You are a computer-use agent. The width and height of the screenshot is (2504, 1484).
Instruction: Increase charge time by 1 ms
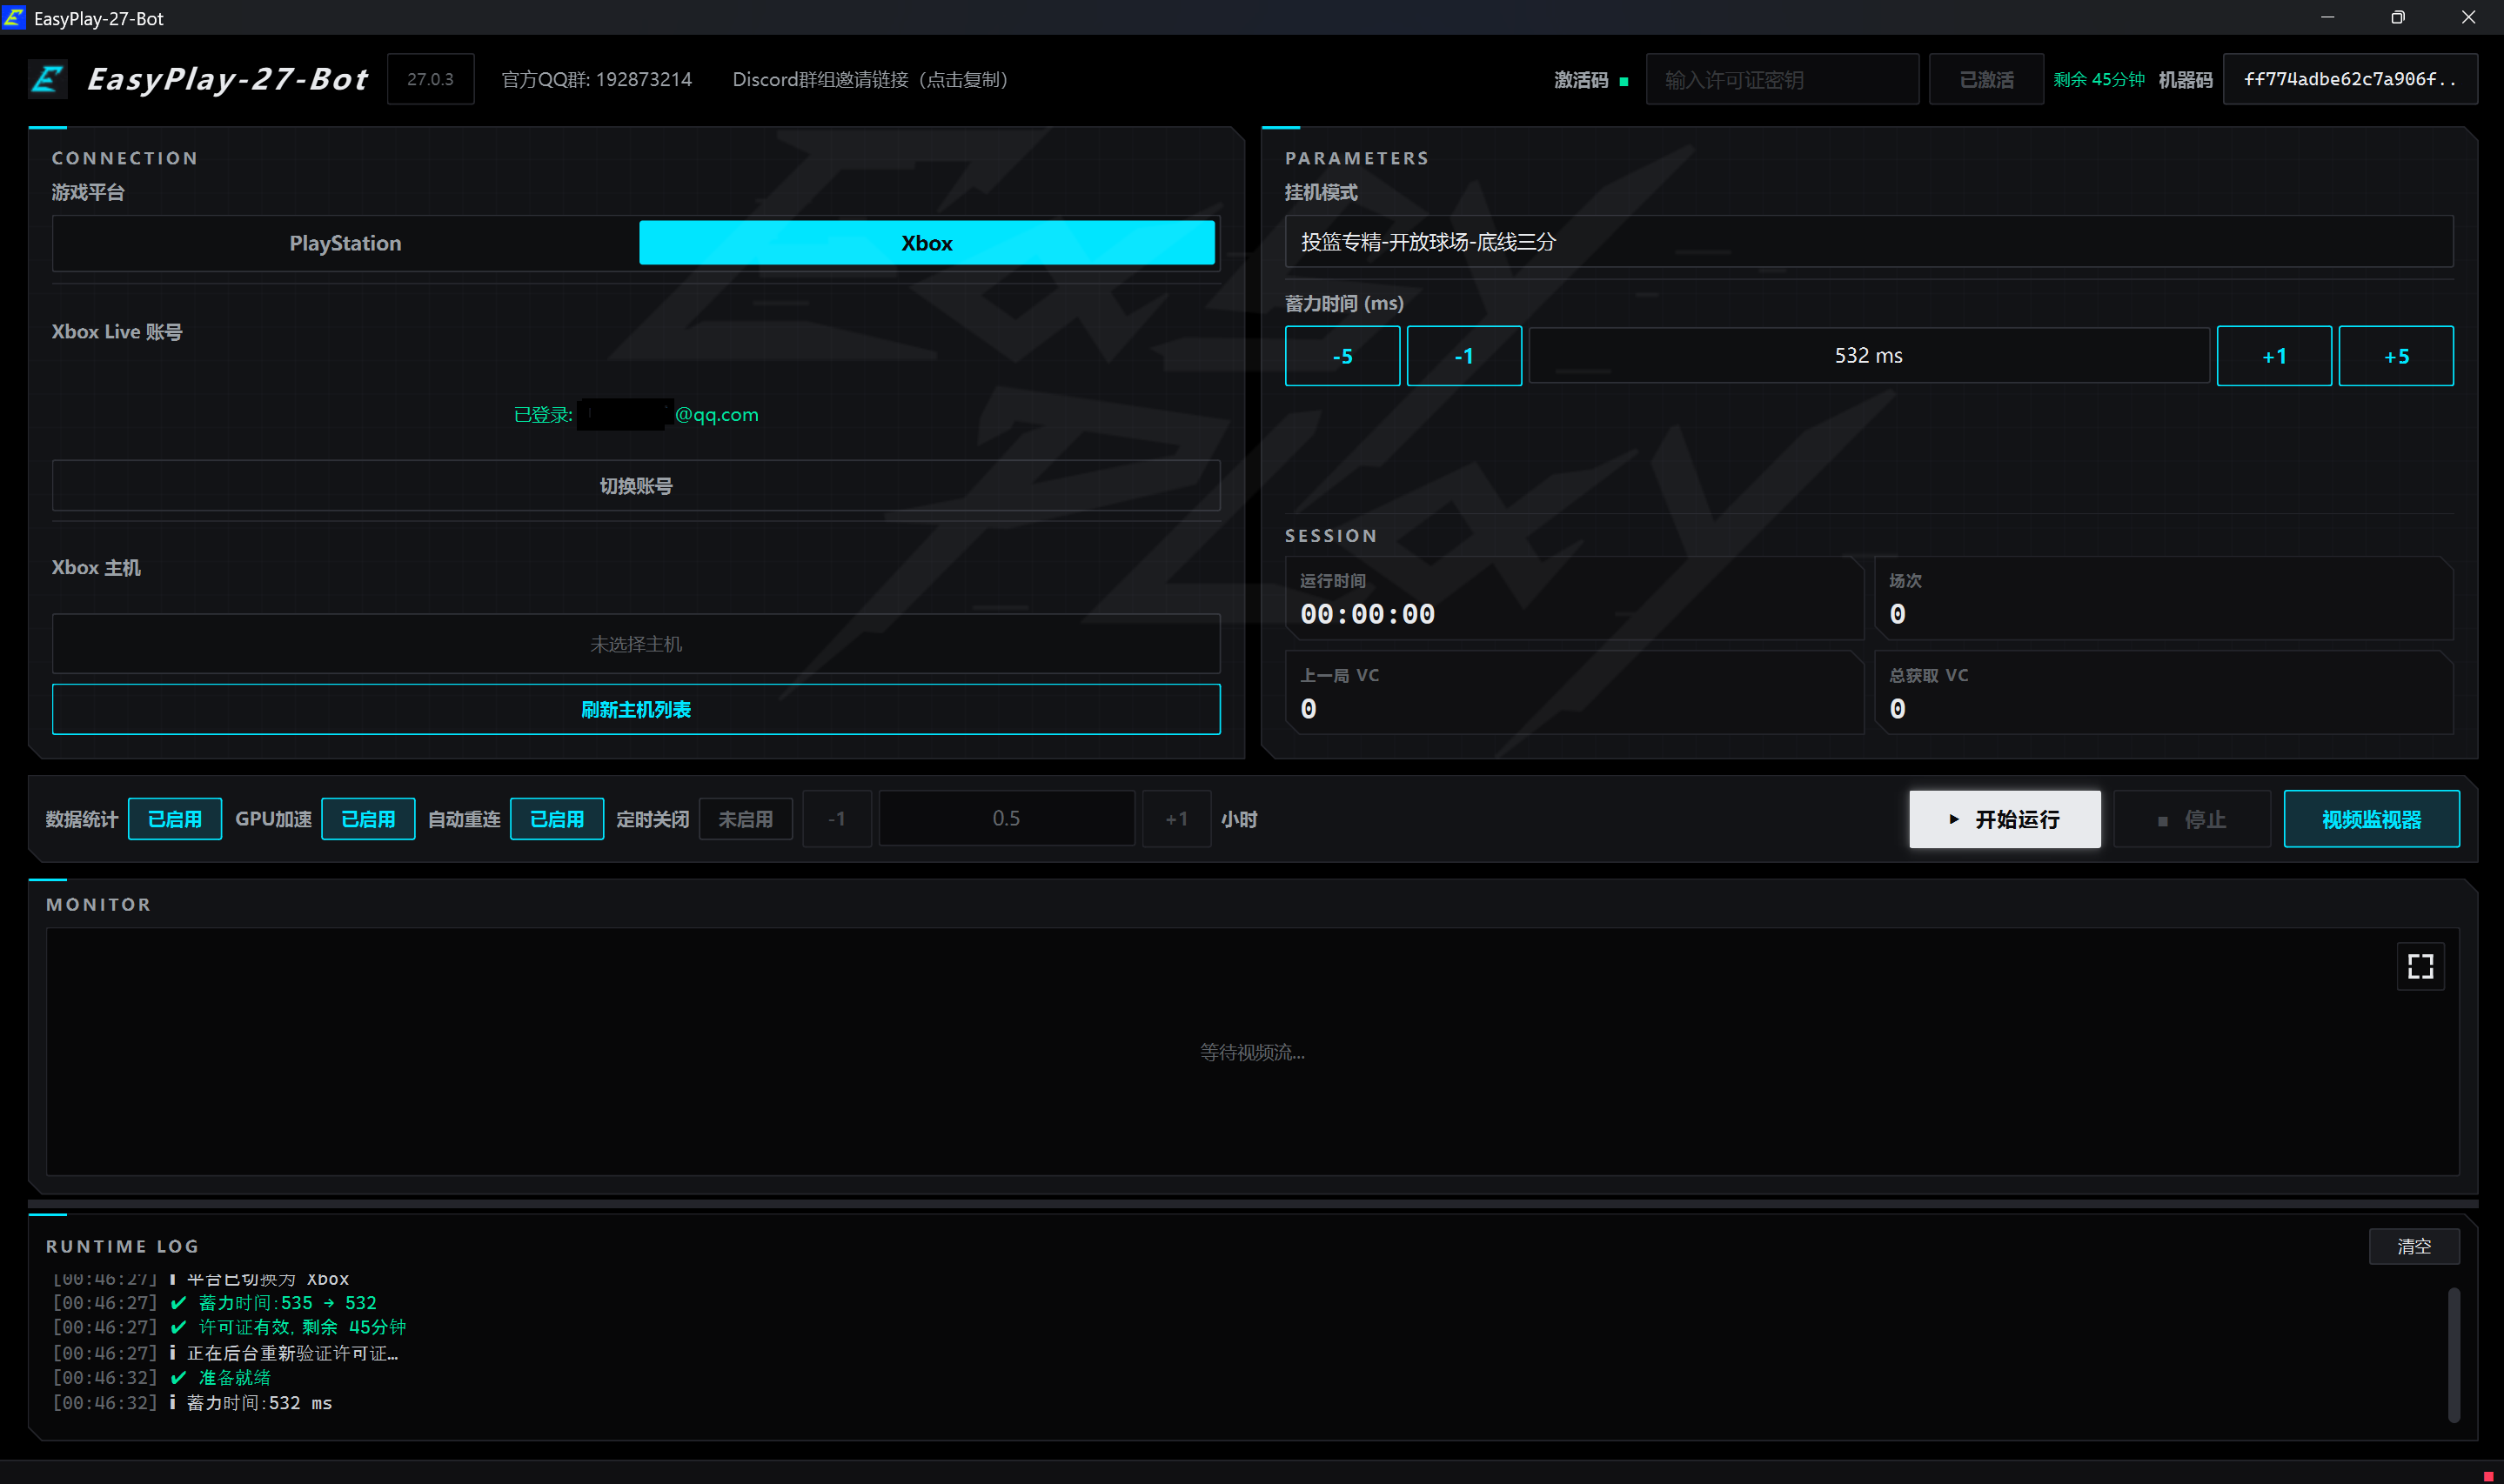2274,356
